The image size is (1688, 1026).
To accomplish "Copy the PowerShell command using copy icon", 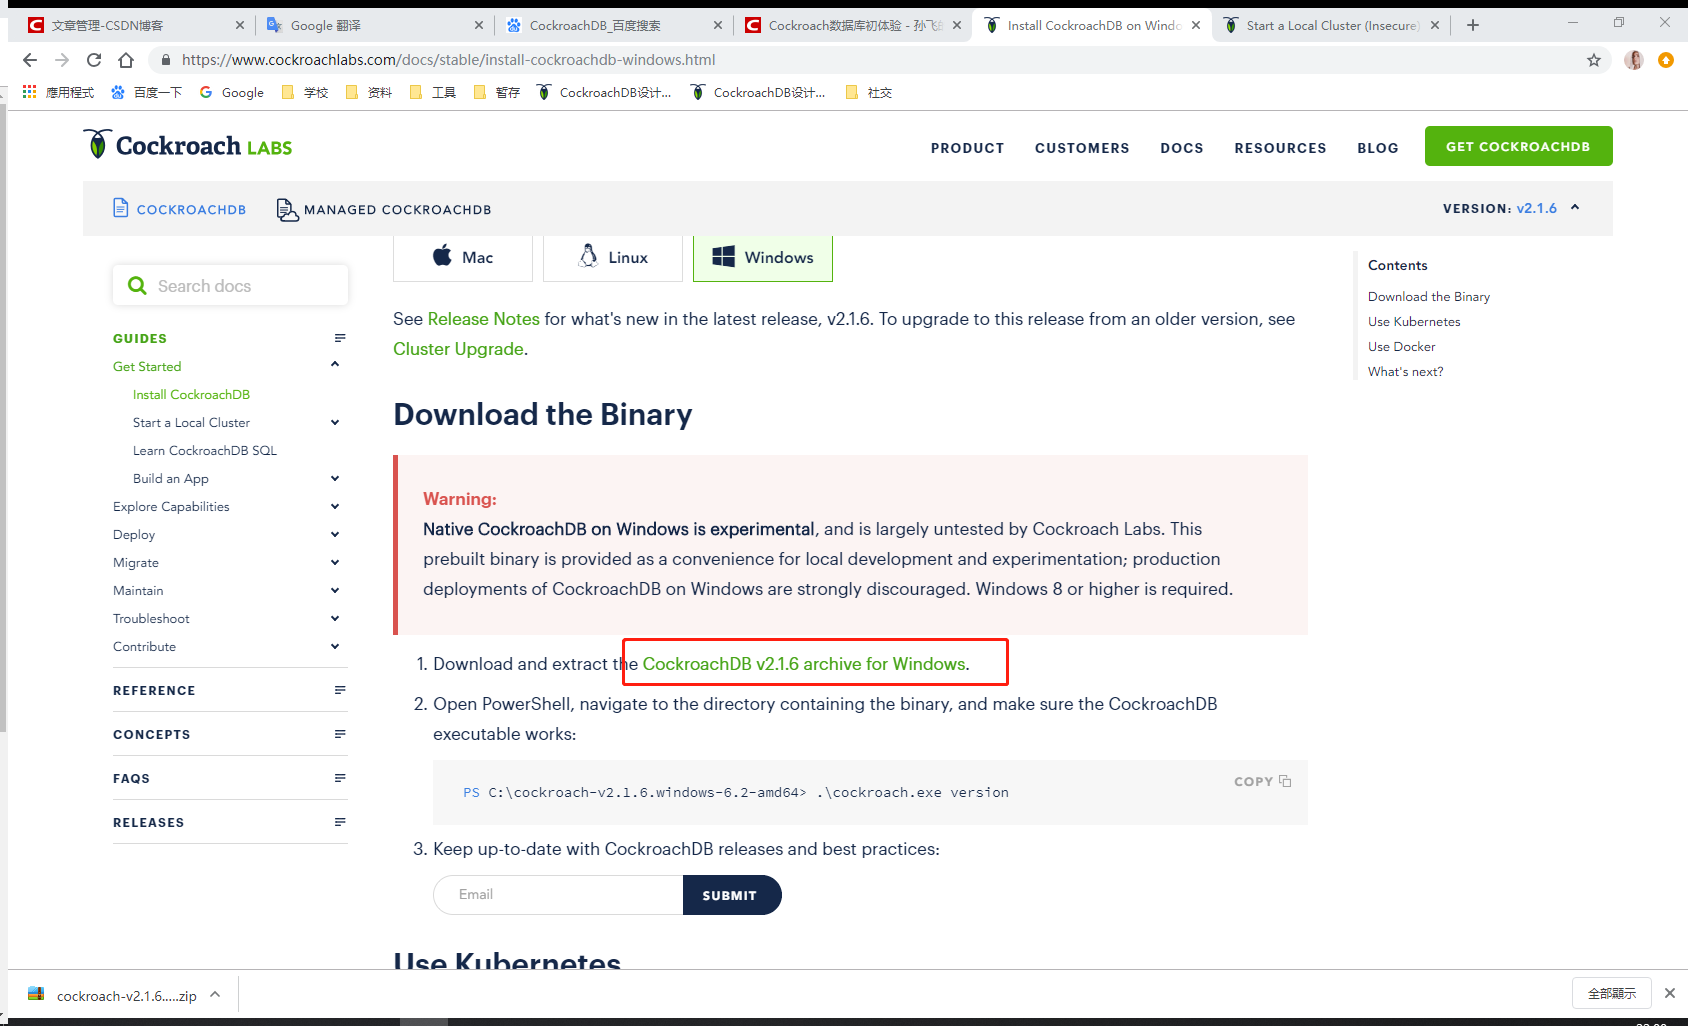I will point(1285,781).
